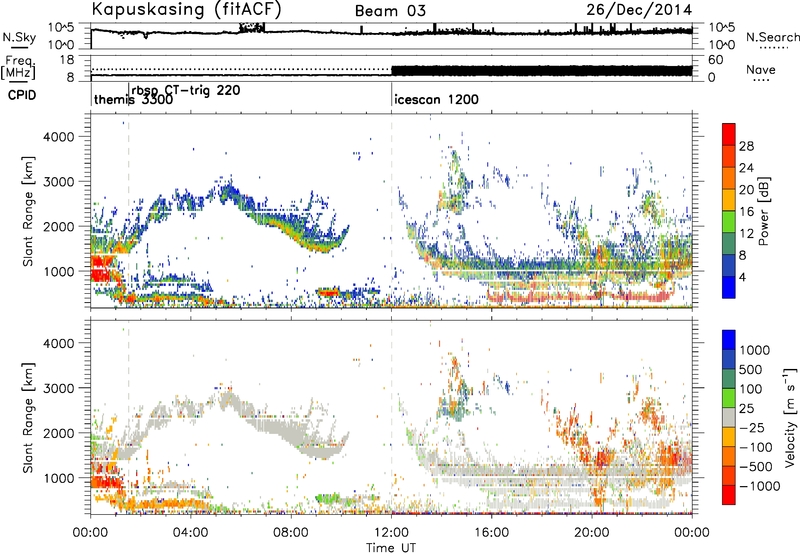
Task: Click the 'Freq. [MHz]' axis label
Action: [18, 67]
